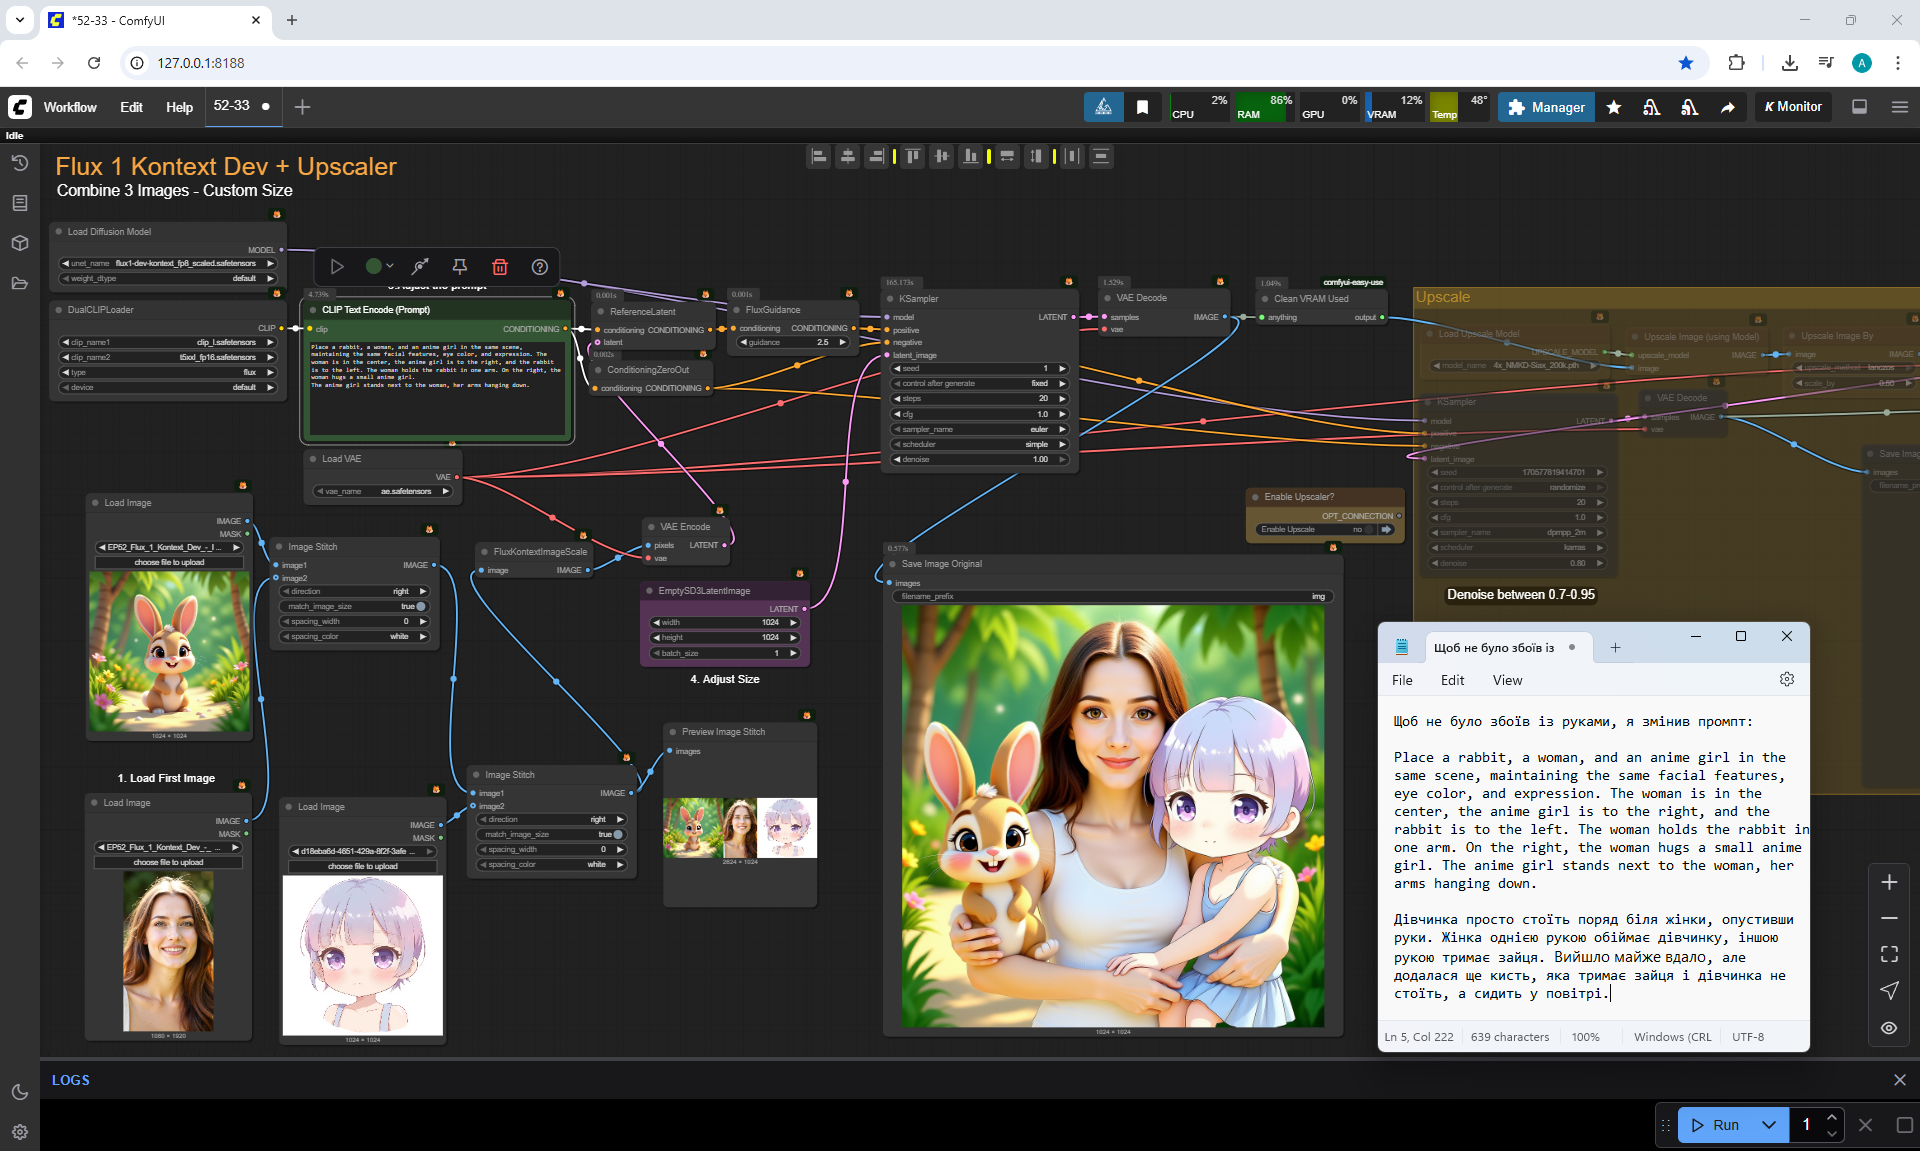Delete selected node with red trash icon
The width and height of the screenshot is (1920, 1151).
[500, 266]
